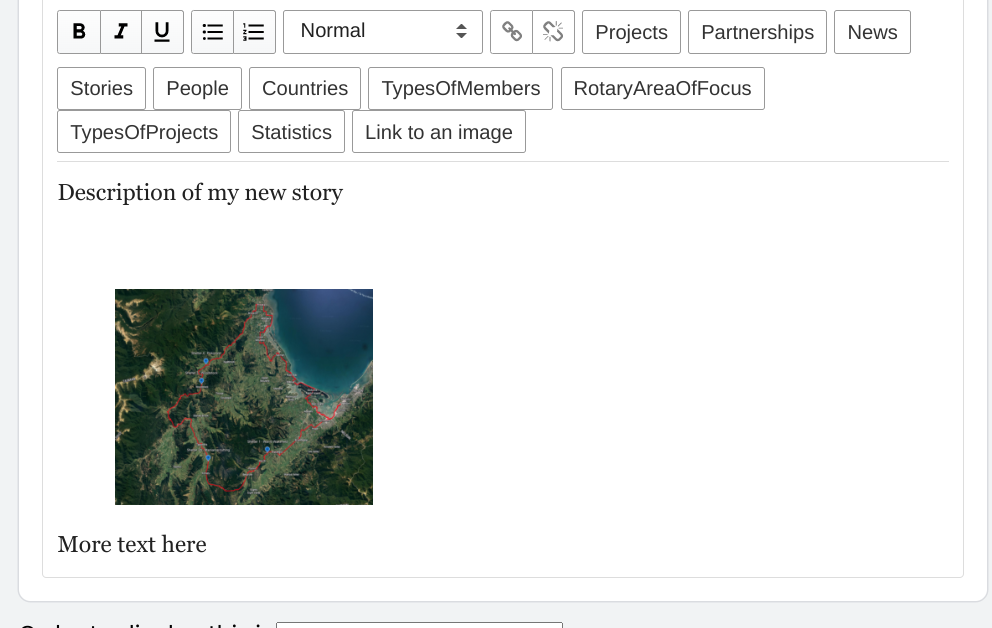Image resolution: width=992 pixels, height=628 pixels.
Task: Click the Projects button
Action: coord(631,32)
